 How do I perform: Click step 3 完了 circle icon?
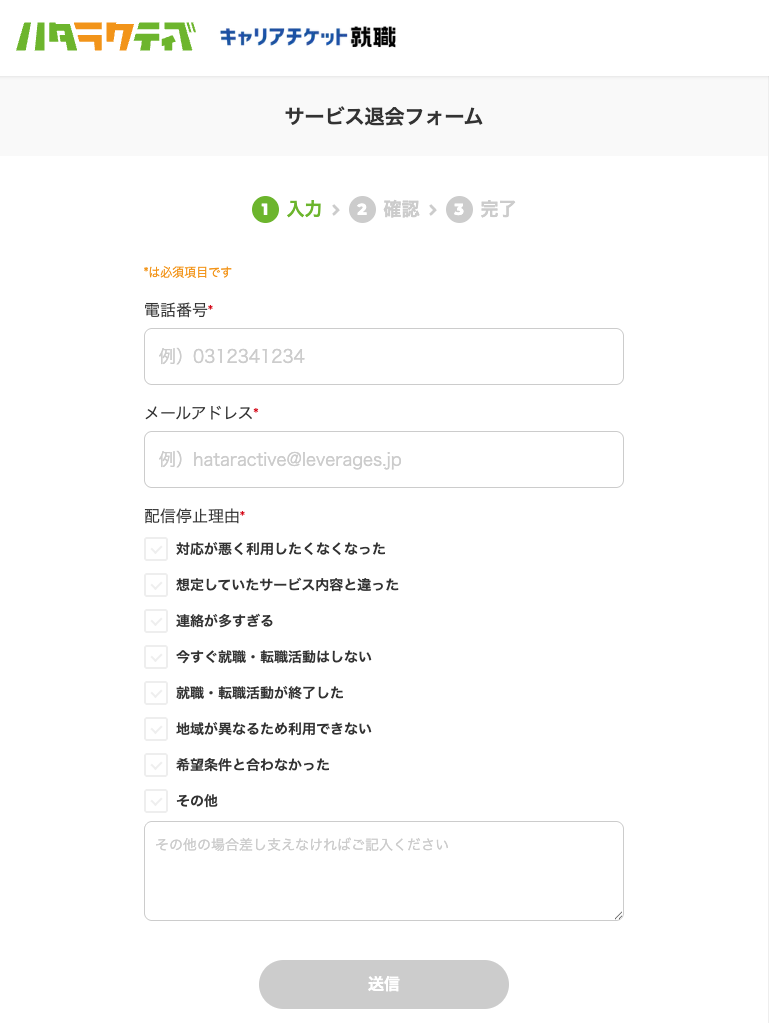[459, 210]
